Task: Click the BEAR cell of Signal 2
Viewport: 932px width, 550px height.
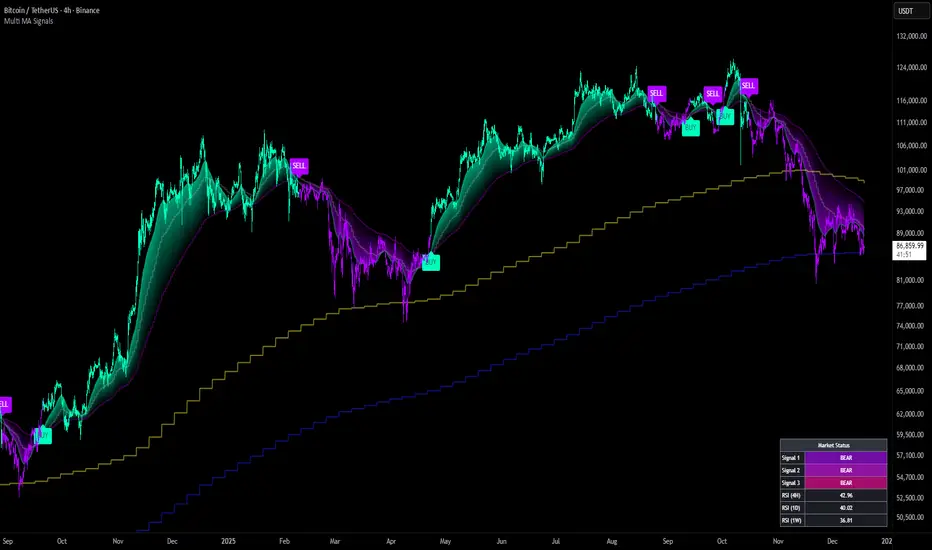Action: click(846, 470)
